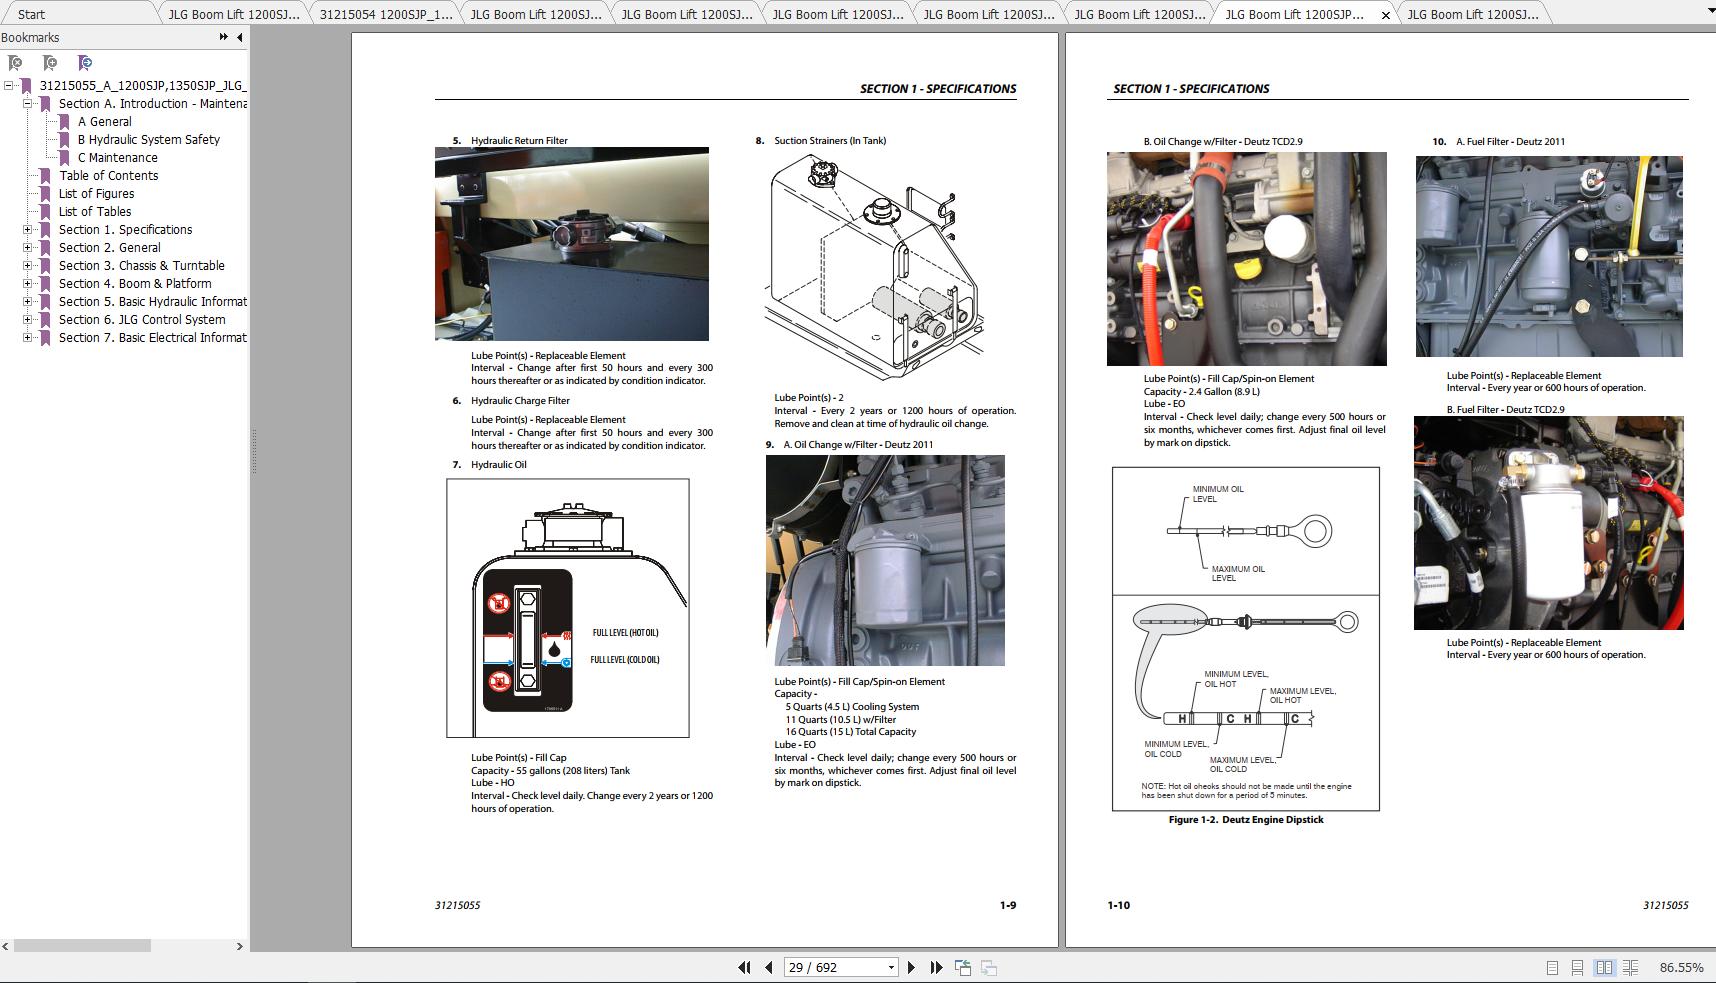Open the page number dropdown

891,967
